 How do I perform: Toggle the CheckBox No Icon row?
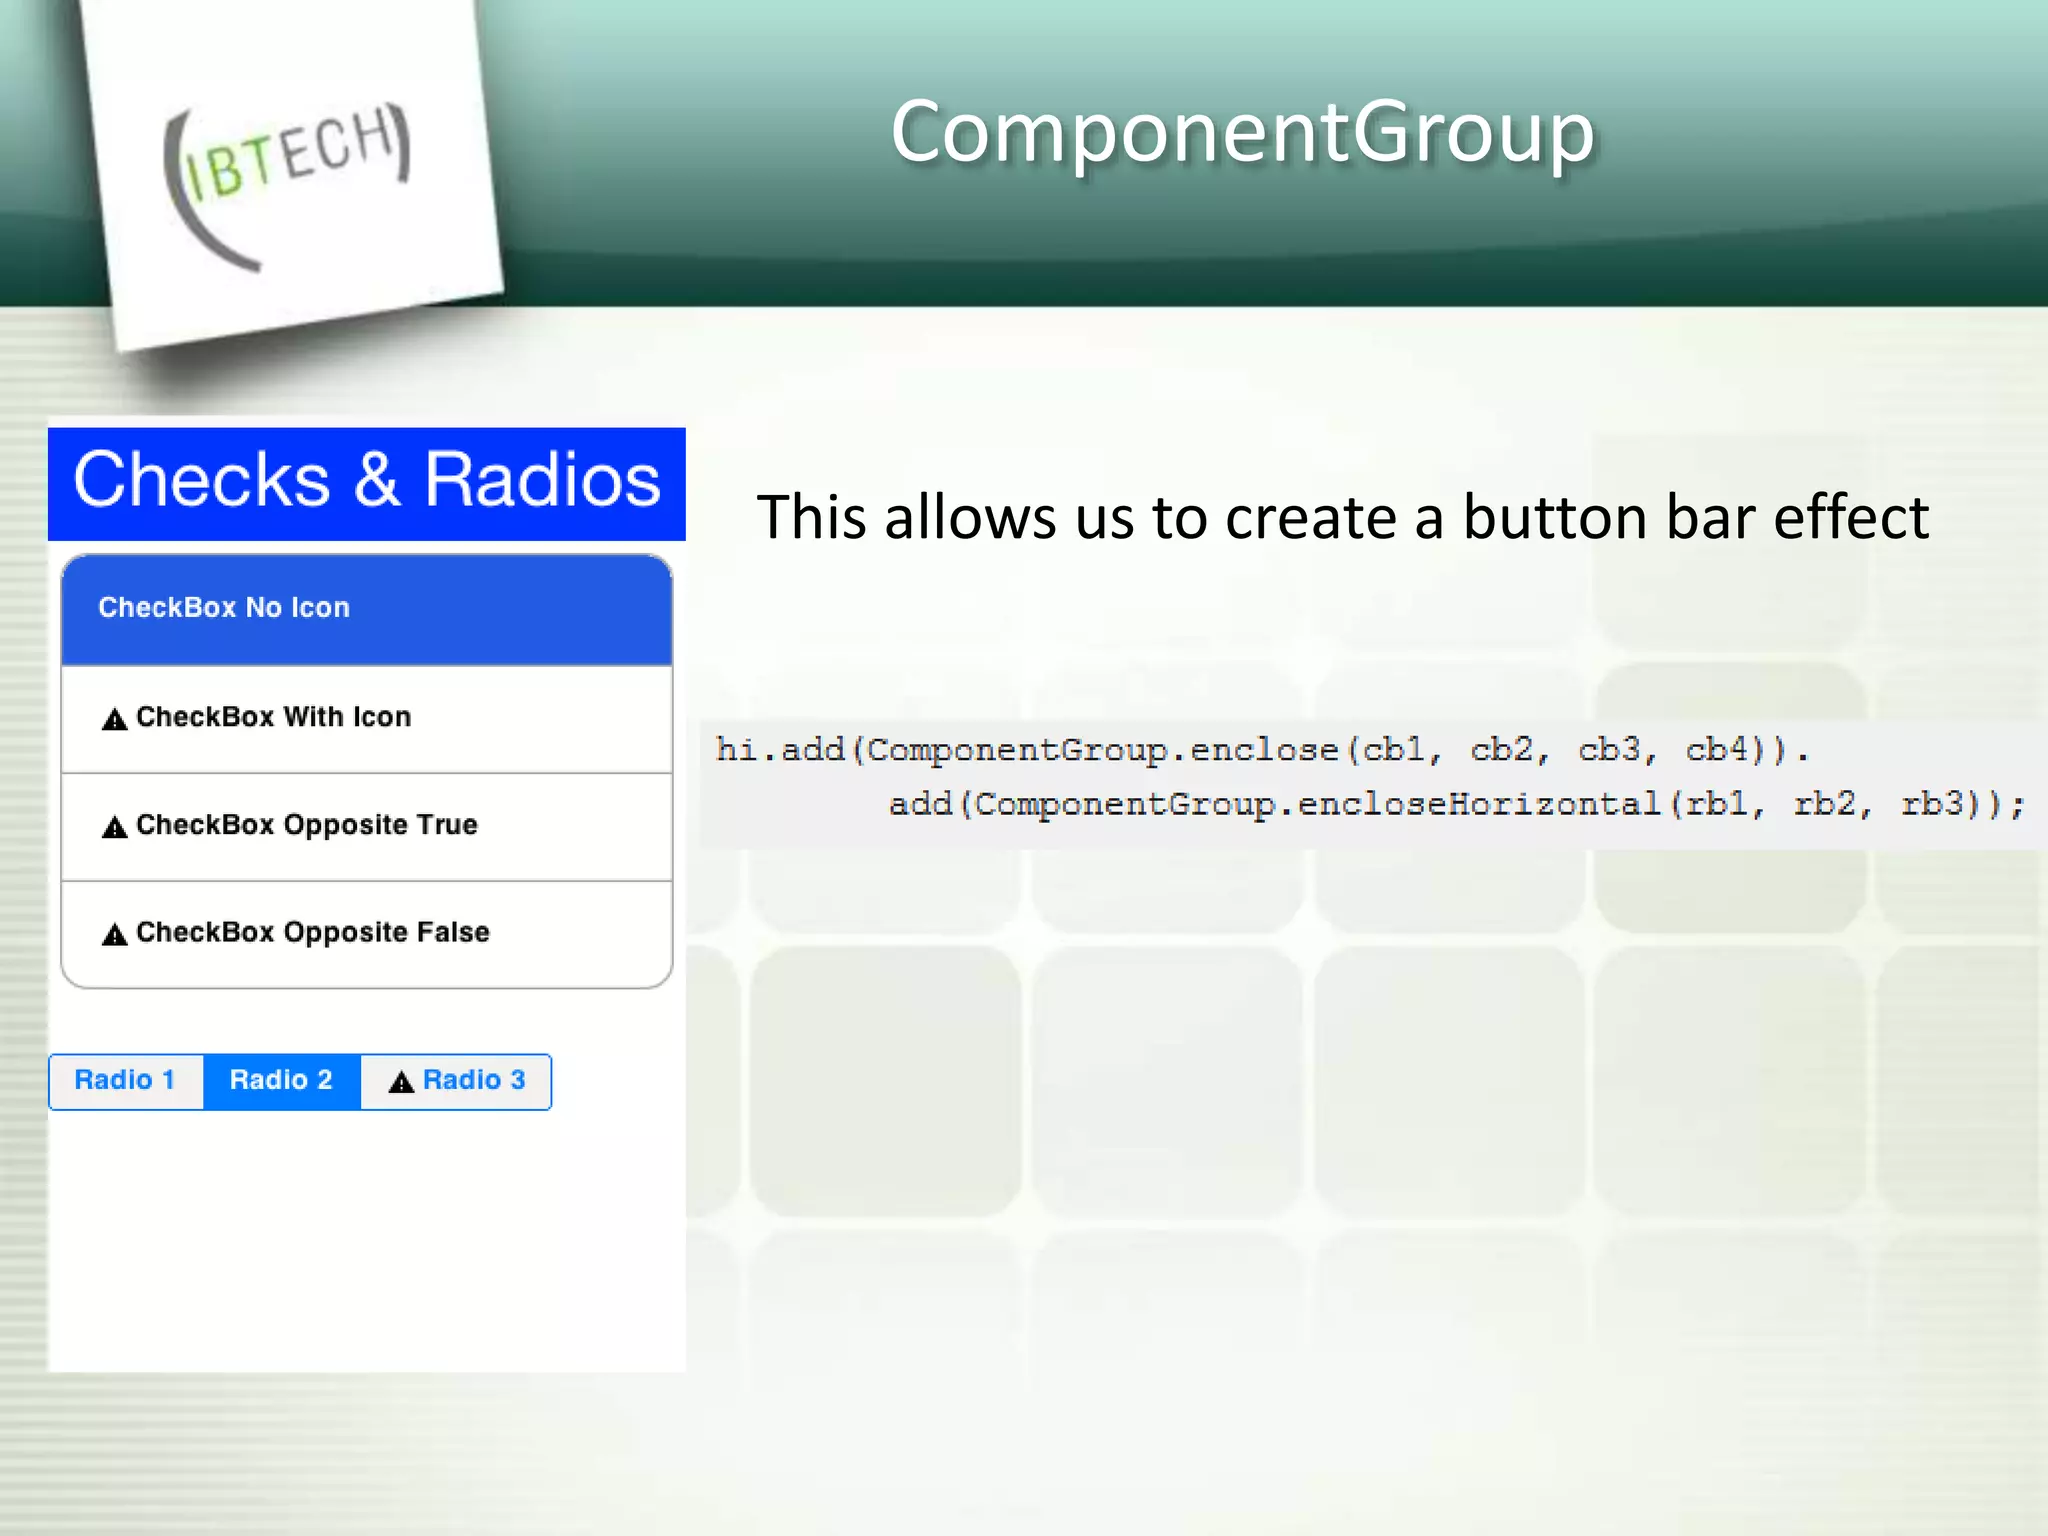click(366, 609)
